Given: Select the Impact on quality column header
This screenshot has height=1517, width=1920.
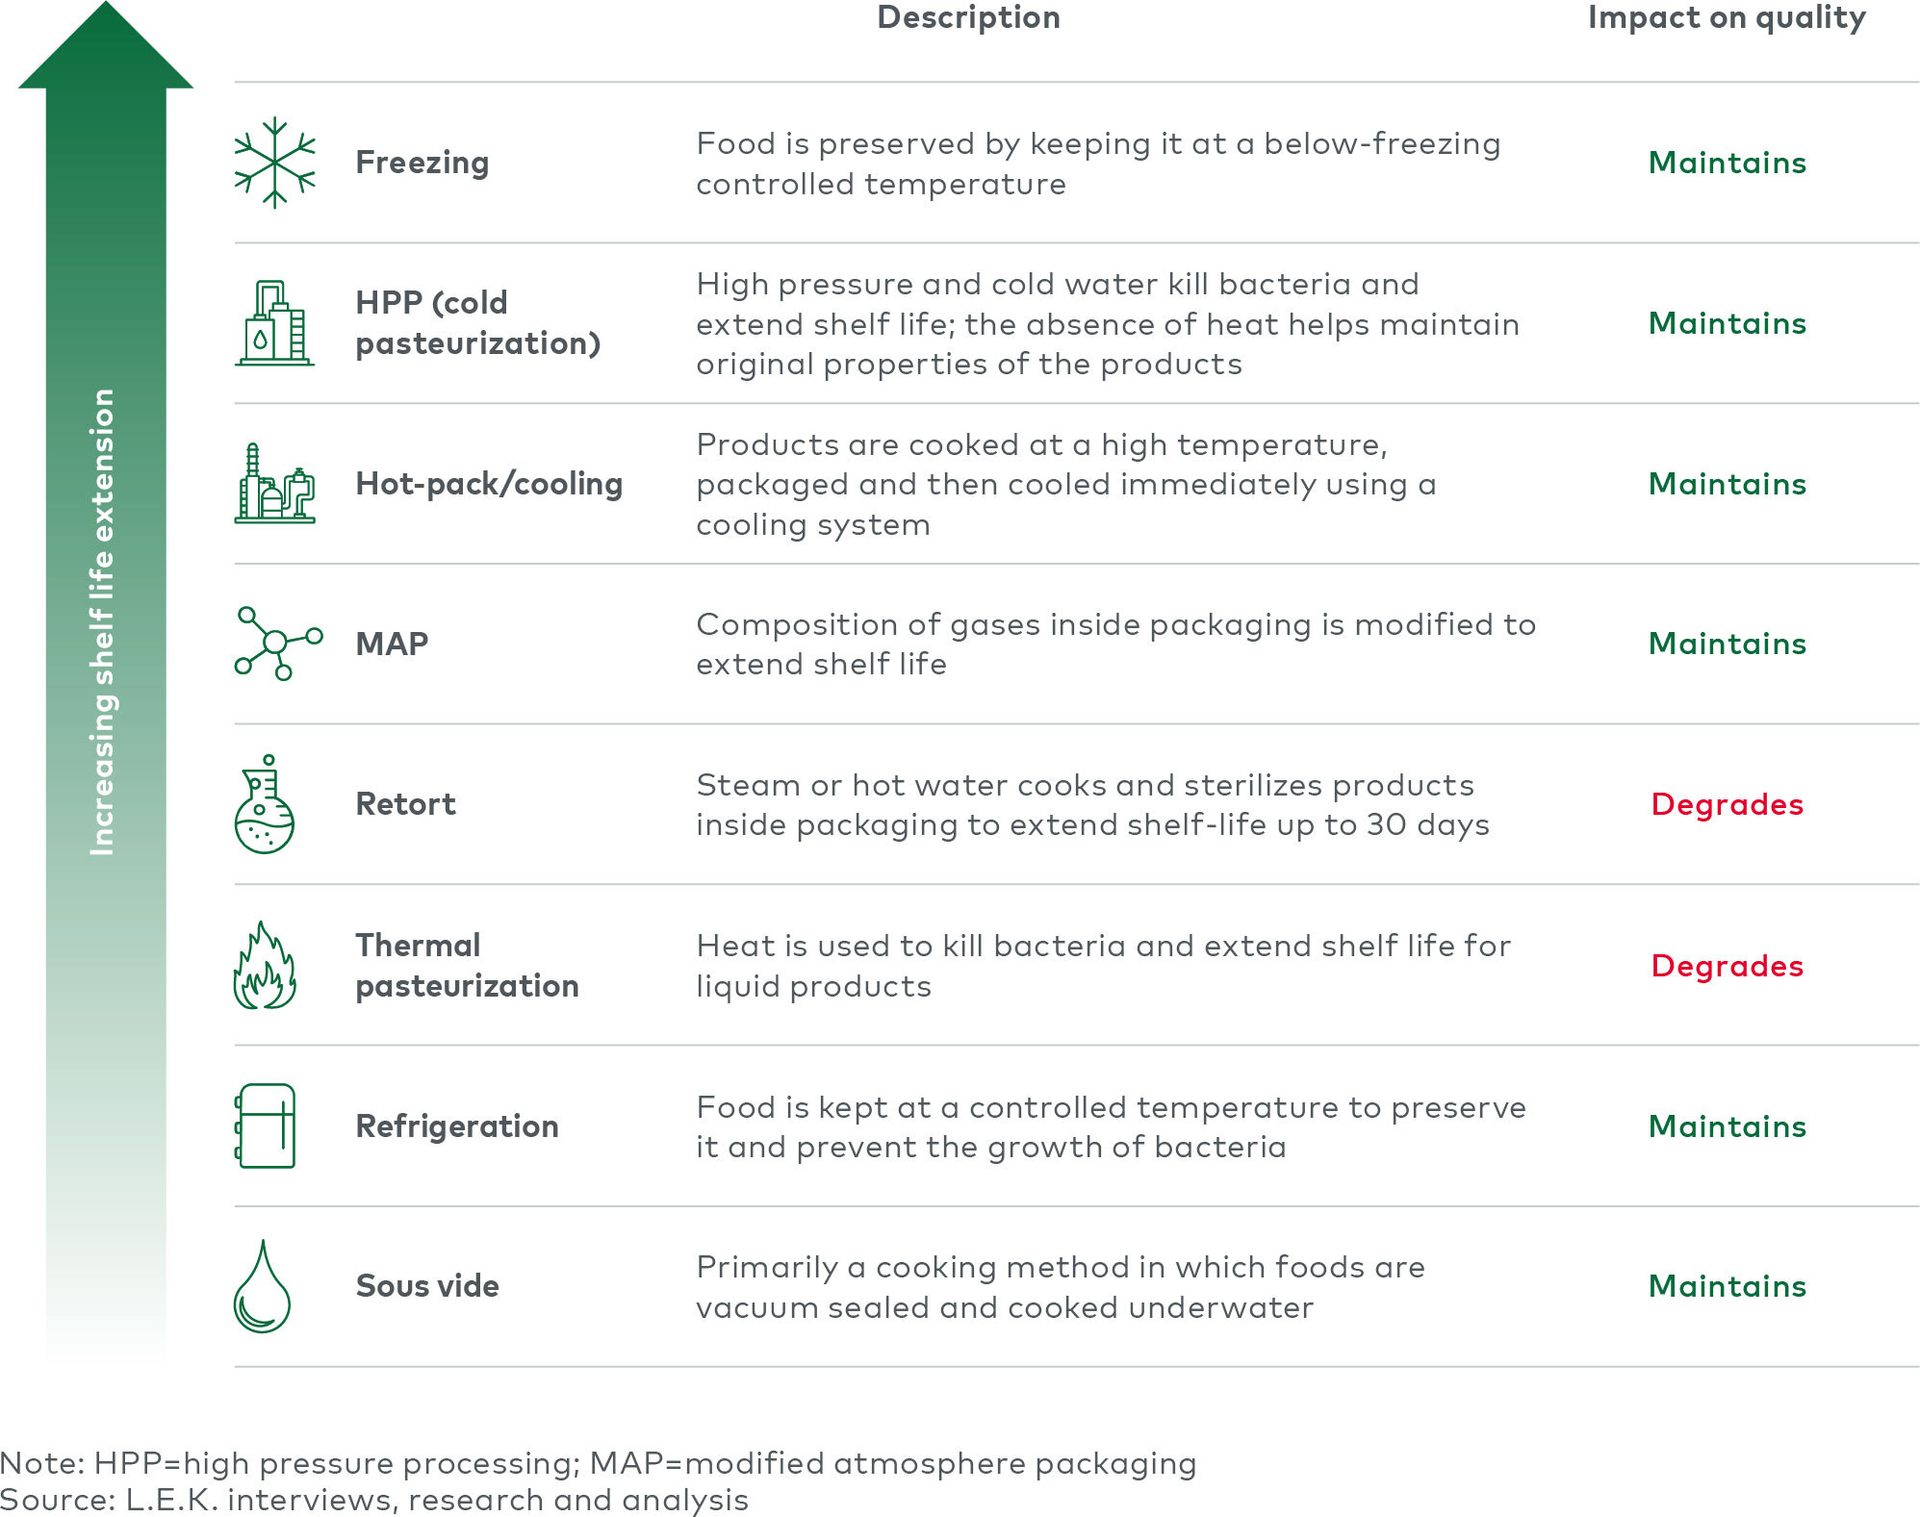Looking at the screenshot, I should (x=1727, y=18).
